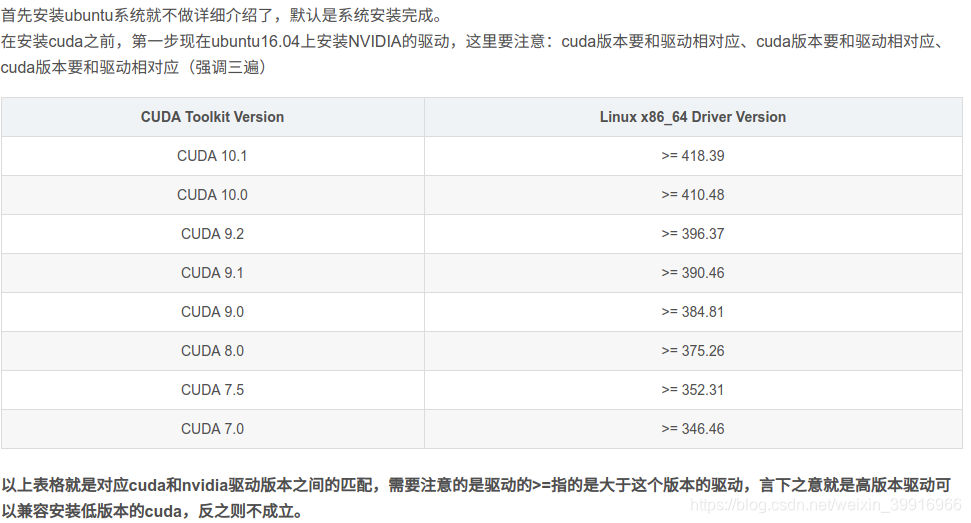Click the '>= 390.46' driver version cell

[x=693, y=273]
